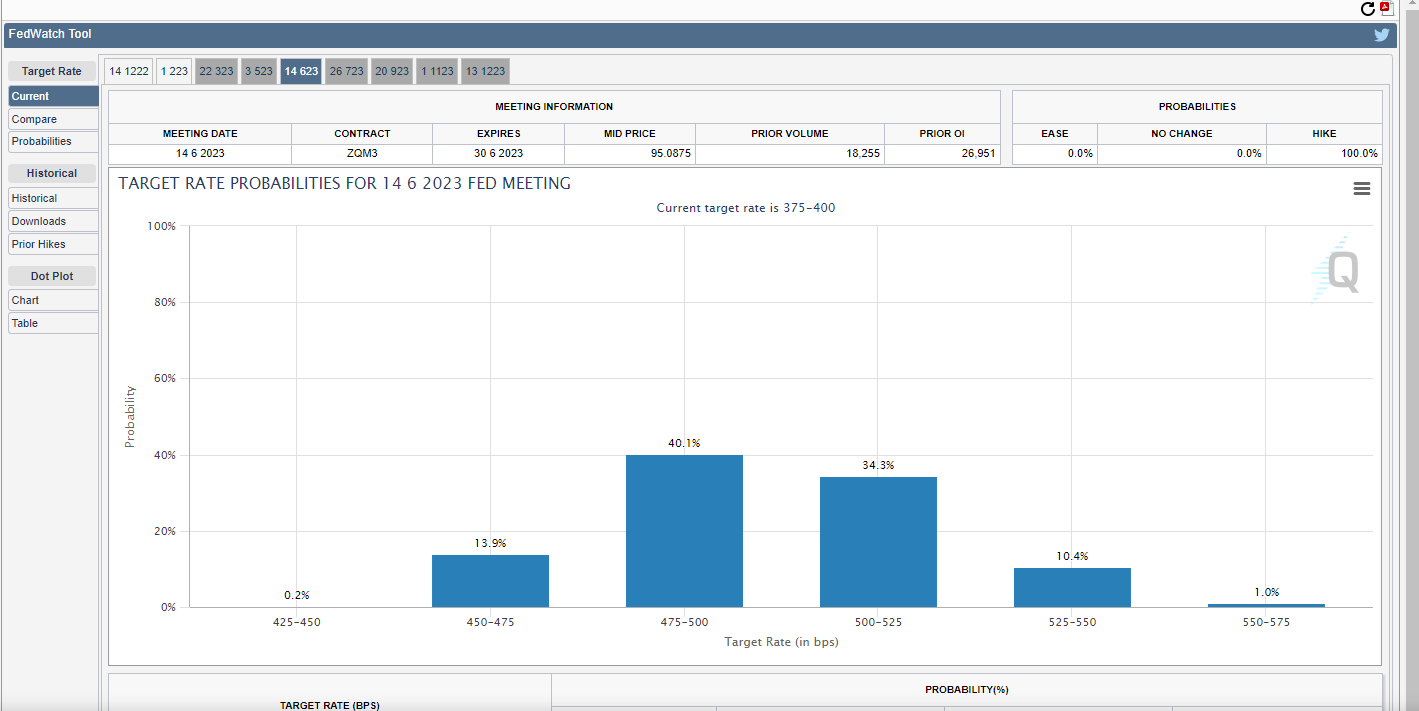Select the 22 323 meeting tab

point(216,71)
